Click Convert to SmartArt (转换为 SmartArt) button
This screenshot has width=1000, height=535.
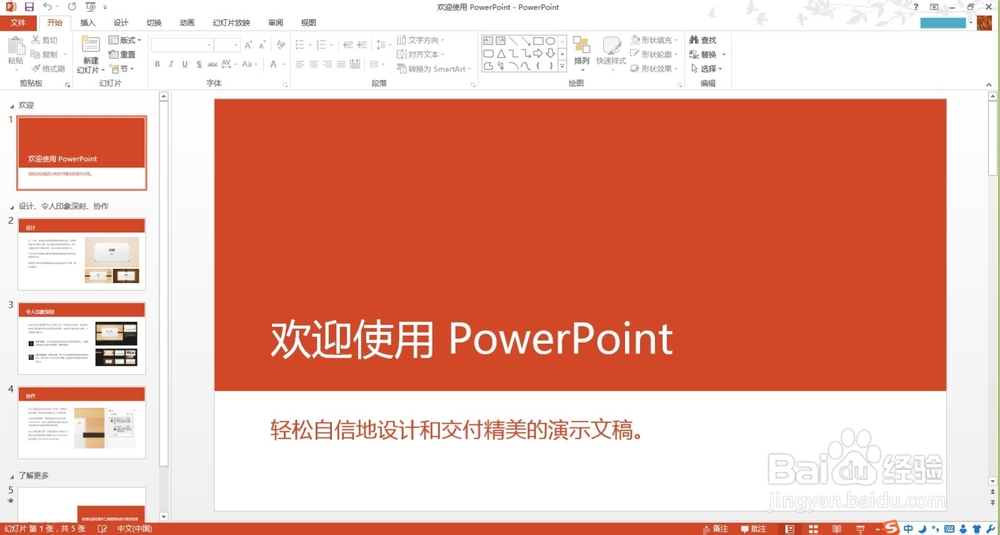(434, 69)
